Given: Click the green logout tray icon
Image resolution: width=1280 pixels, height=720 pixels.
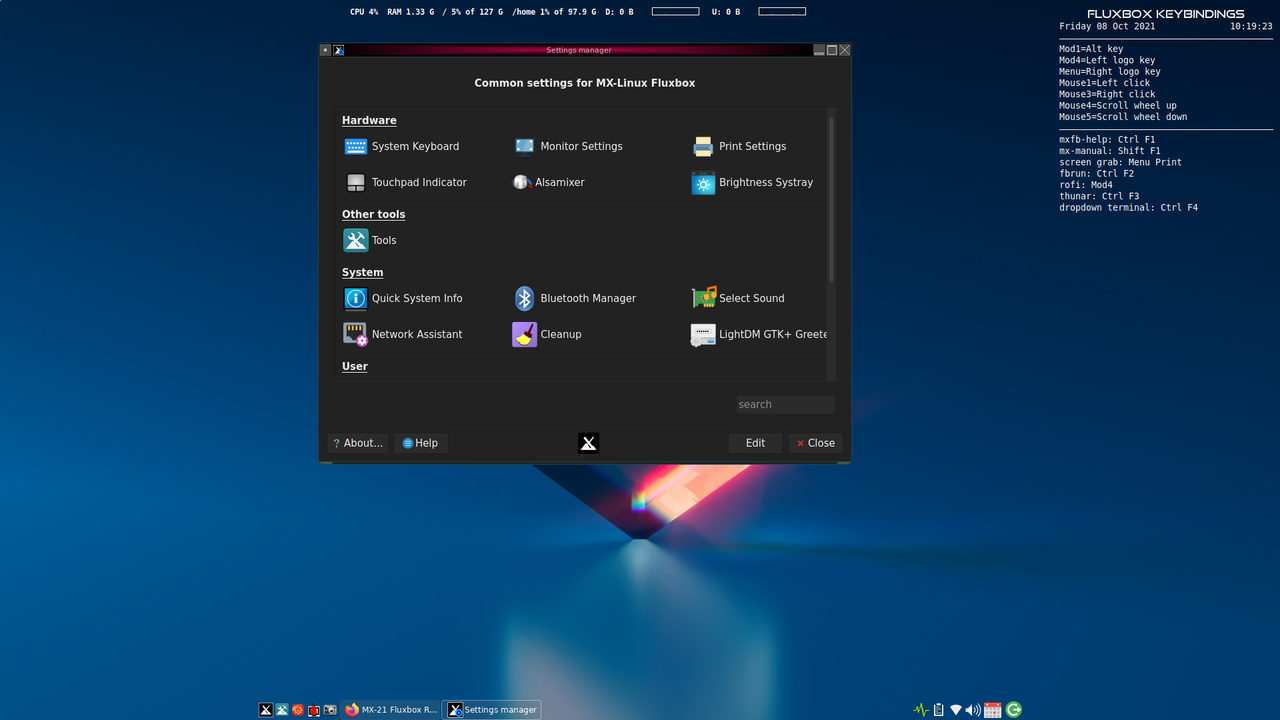Looking at the screenshot, I should (1013, 710).
